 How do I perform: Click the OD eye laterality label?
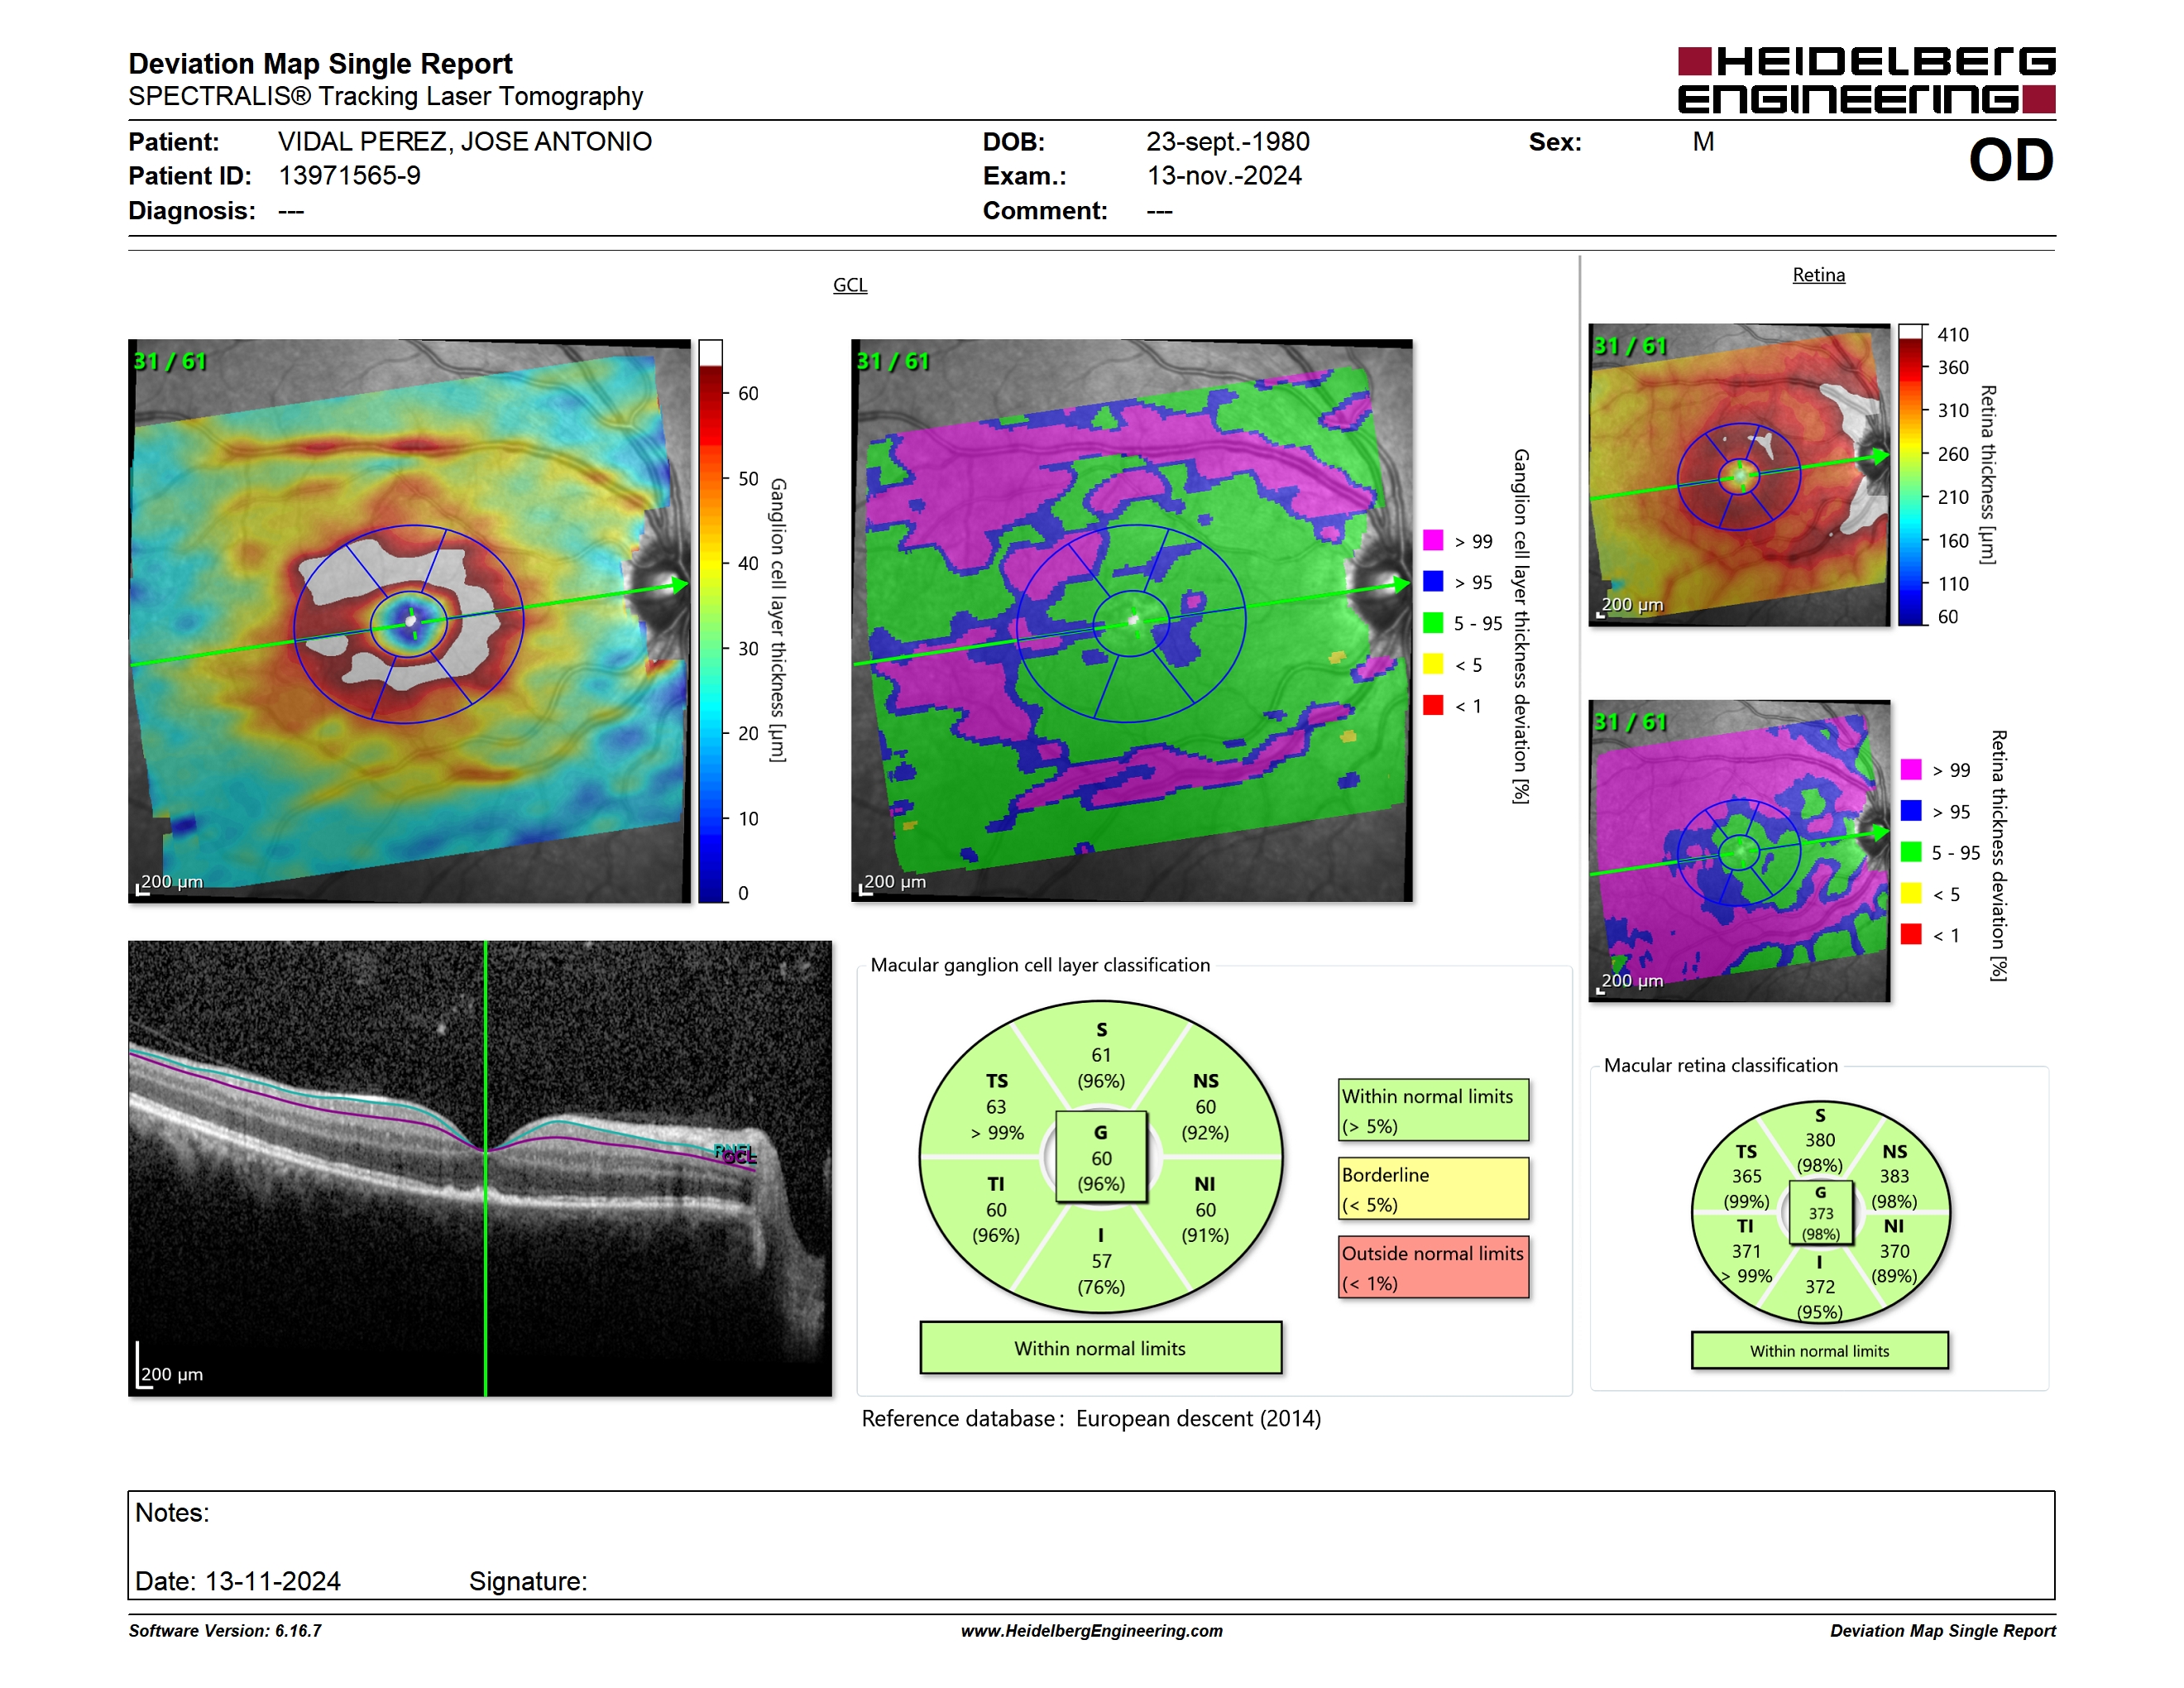[x=2010, y=160]
